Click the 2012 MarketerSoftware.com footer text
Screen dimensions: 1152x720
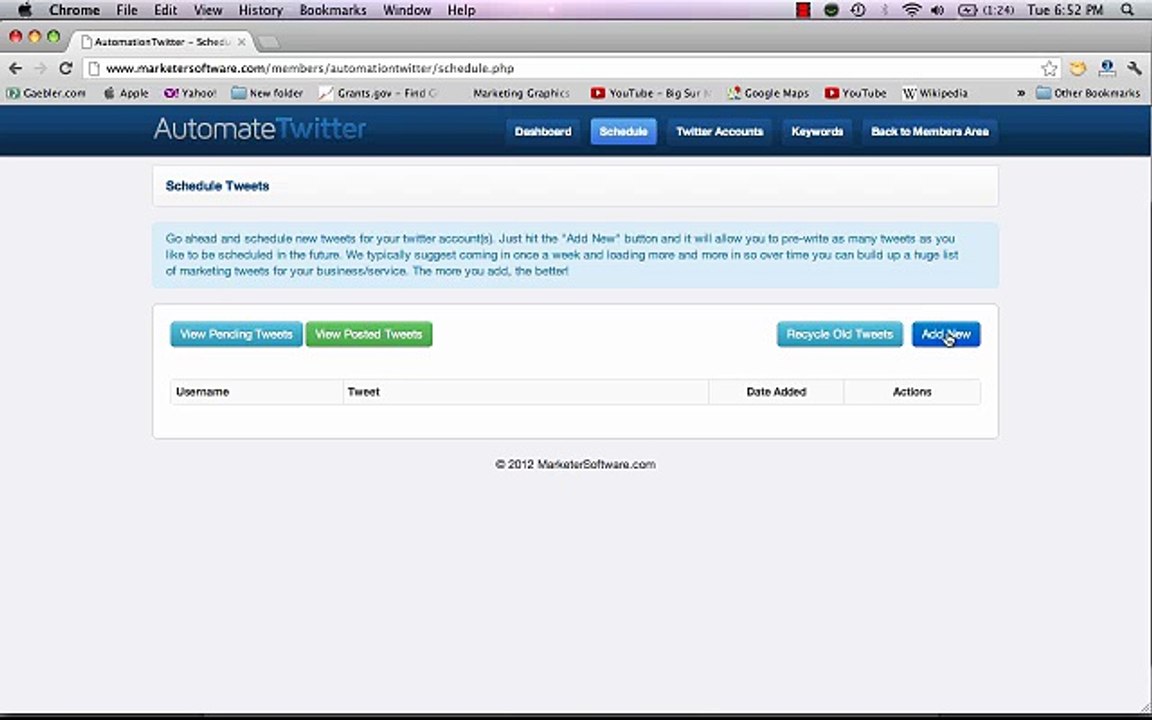point(575,464)
